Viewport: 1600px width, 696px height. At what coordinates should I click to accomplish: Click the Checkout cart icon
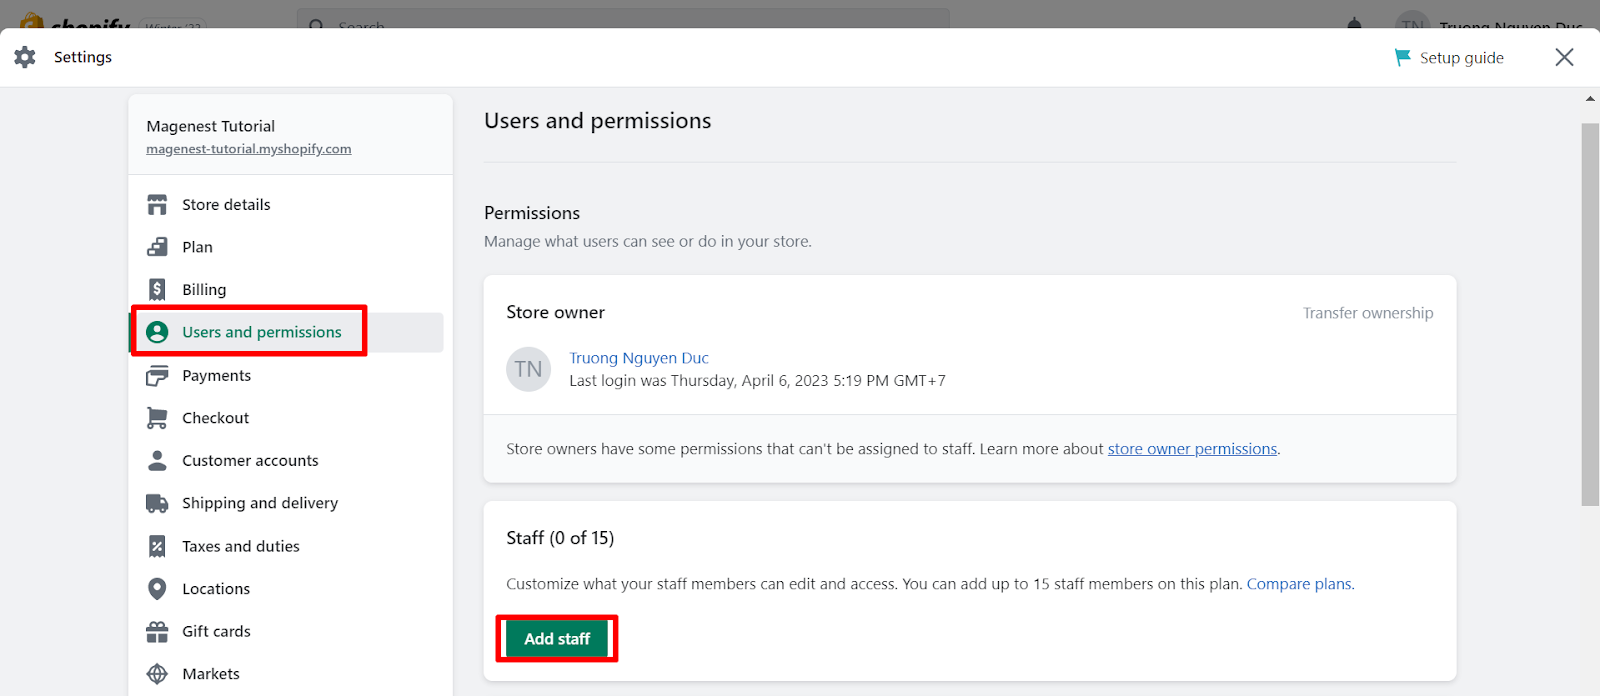[x=157, y=418]
